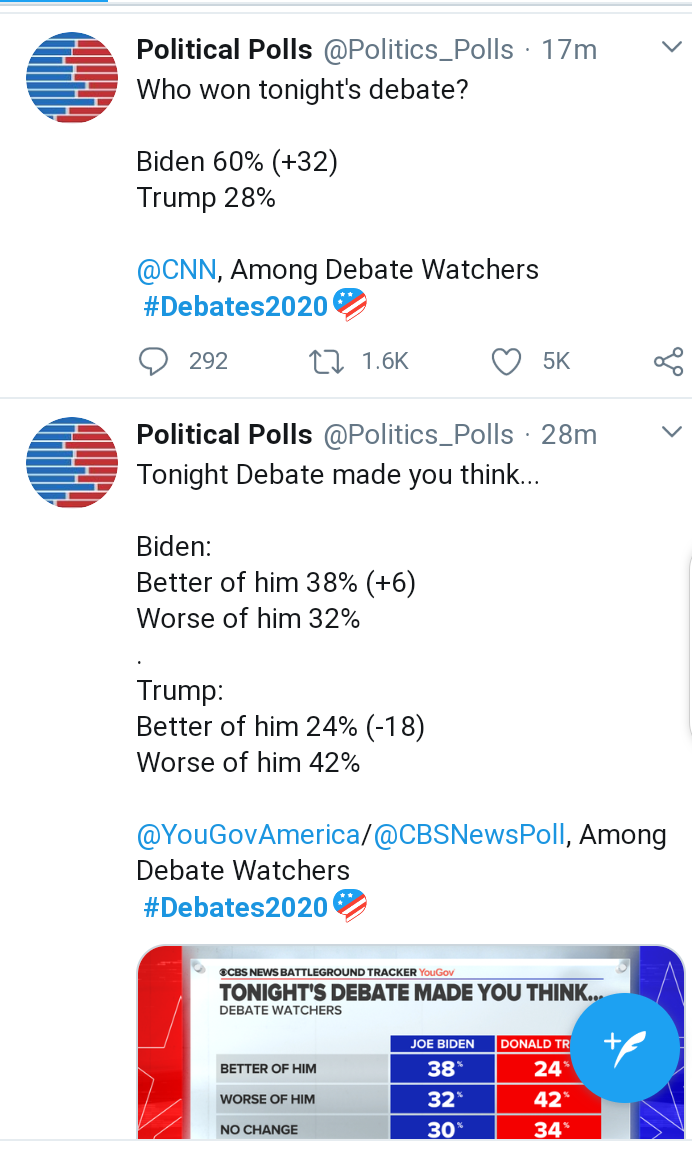Screen dimensions: 692x1152
Task: Tap the compose tweet floating button
Action: tap(624, 1048)
